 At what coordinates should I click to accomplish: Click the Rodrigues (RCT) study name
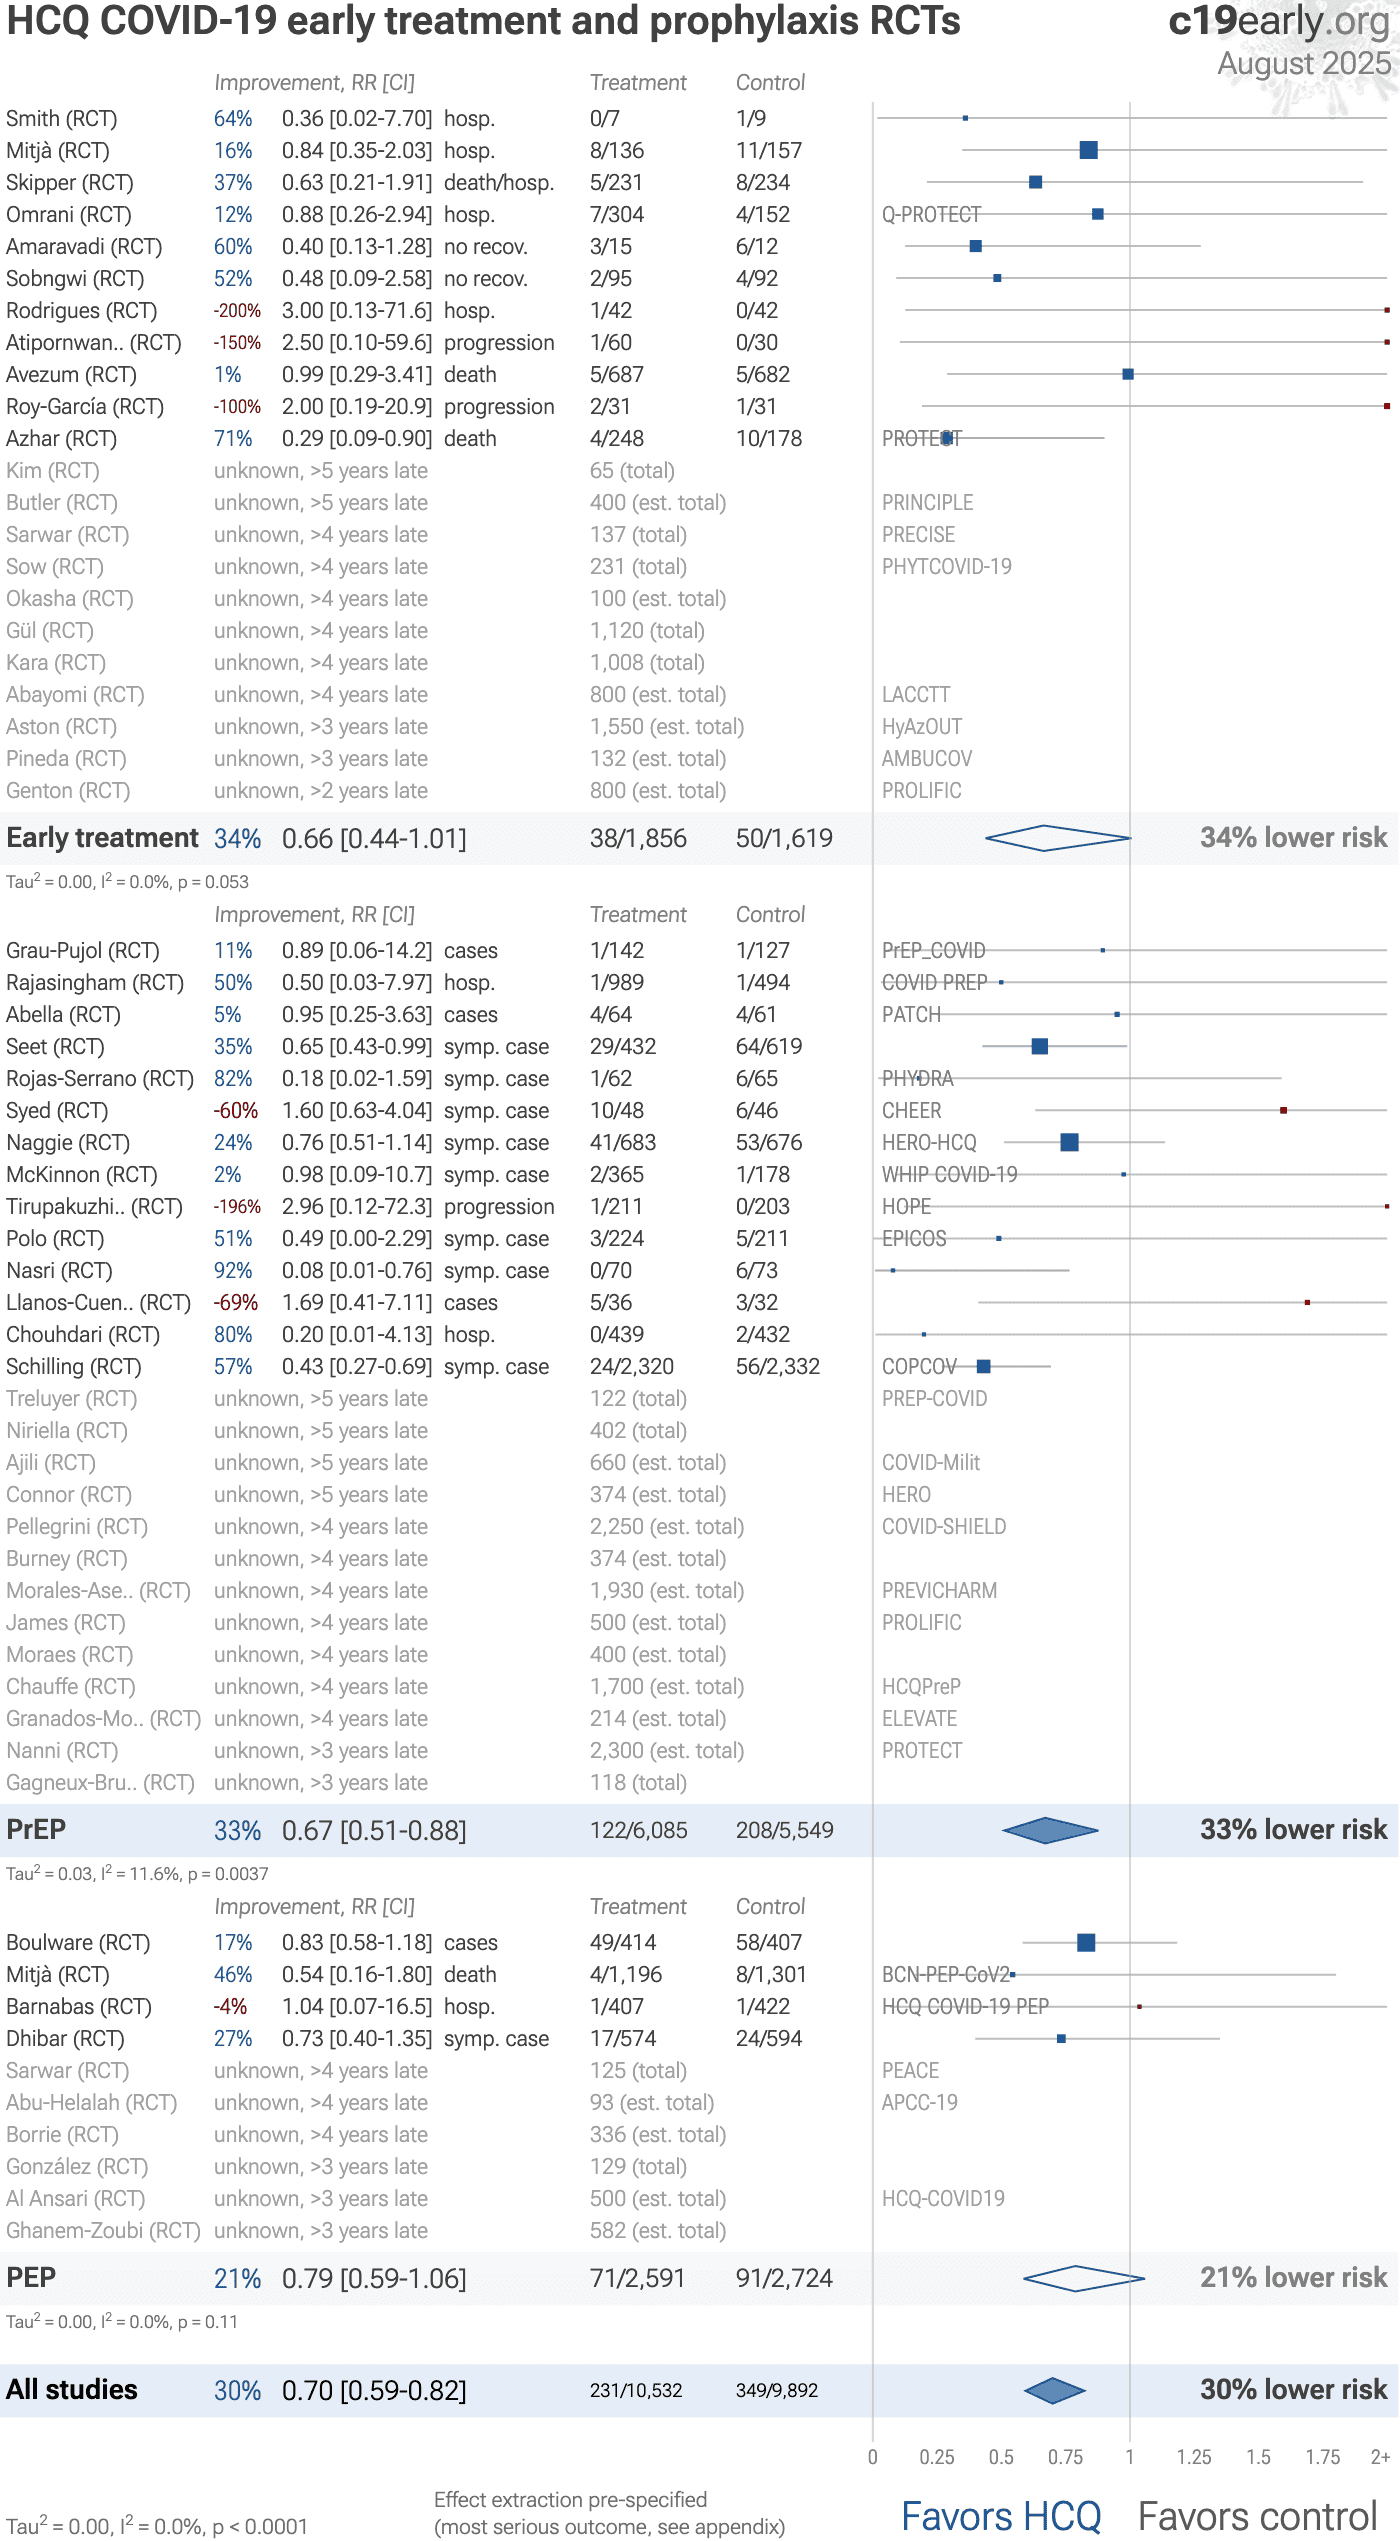pos(82,311)
